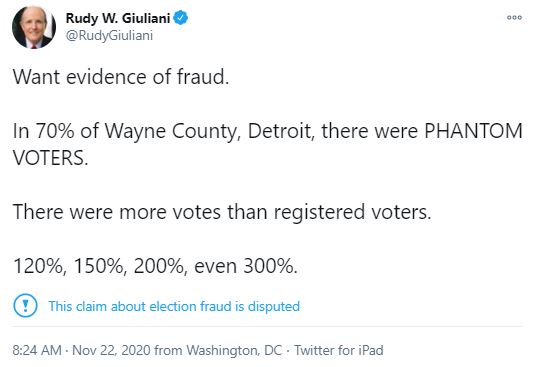This screenshot has width=535, height=367.
Task: Click the '70%' figure in the tweet
Action: [x=55, y=131]
